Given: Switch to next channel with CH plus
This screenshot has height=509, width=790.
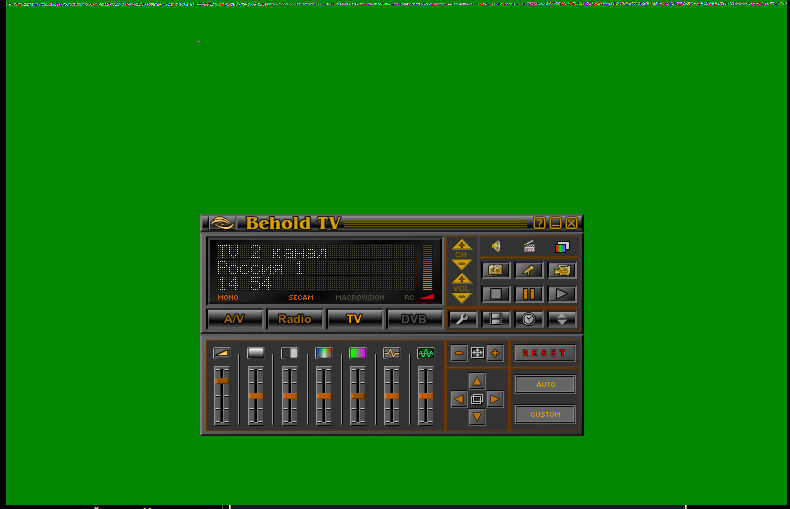Looking at the screenshot, I should (x=462, y=245).
